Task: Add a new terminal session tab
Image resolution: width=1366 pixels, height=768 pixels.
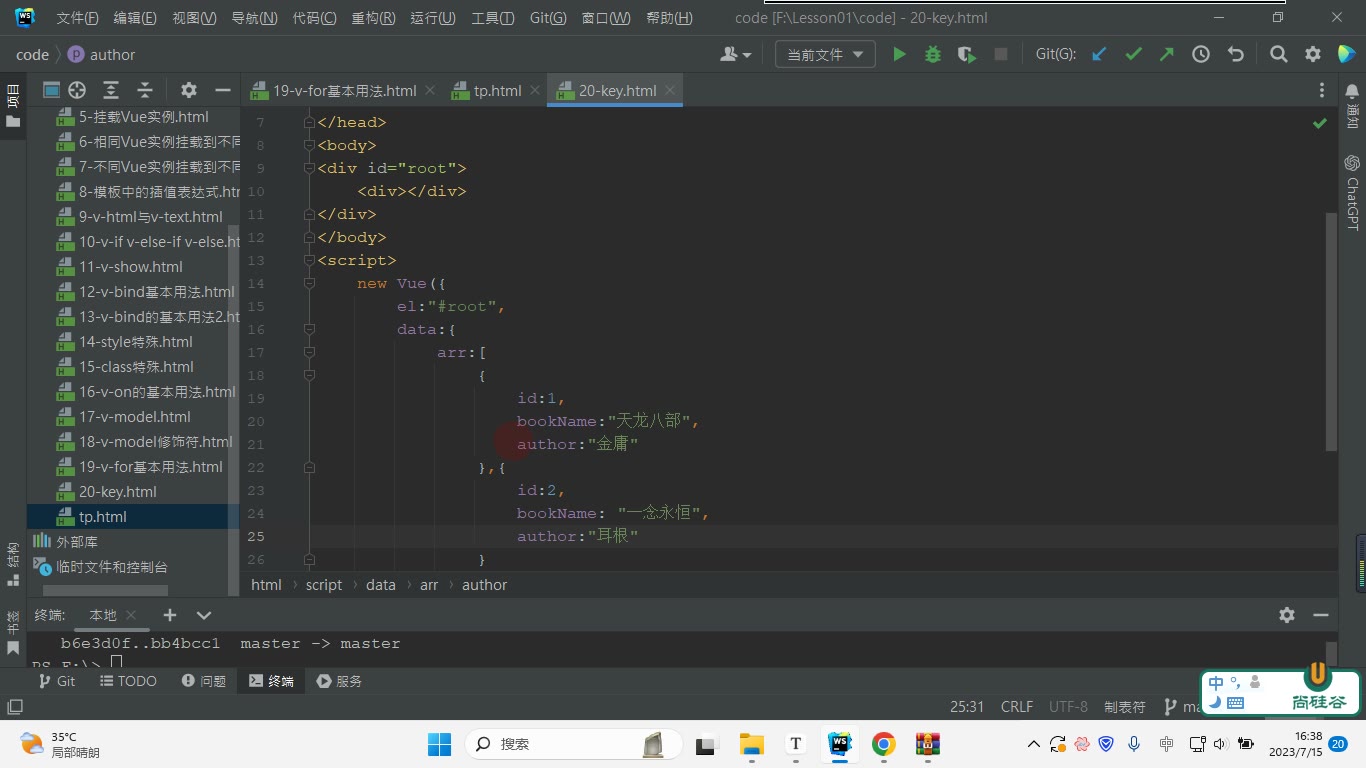Action: click(170, 615)
